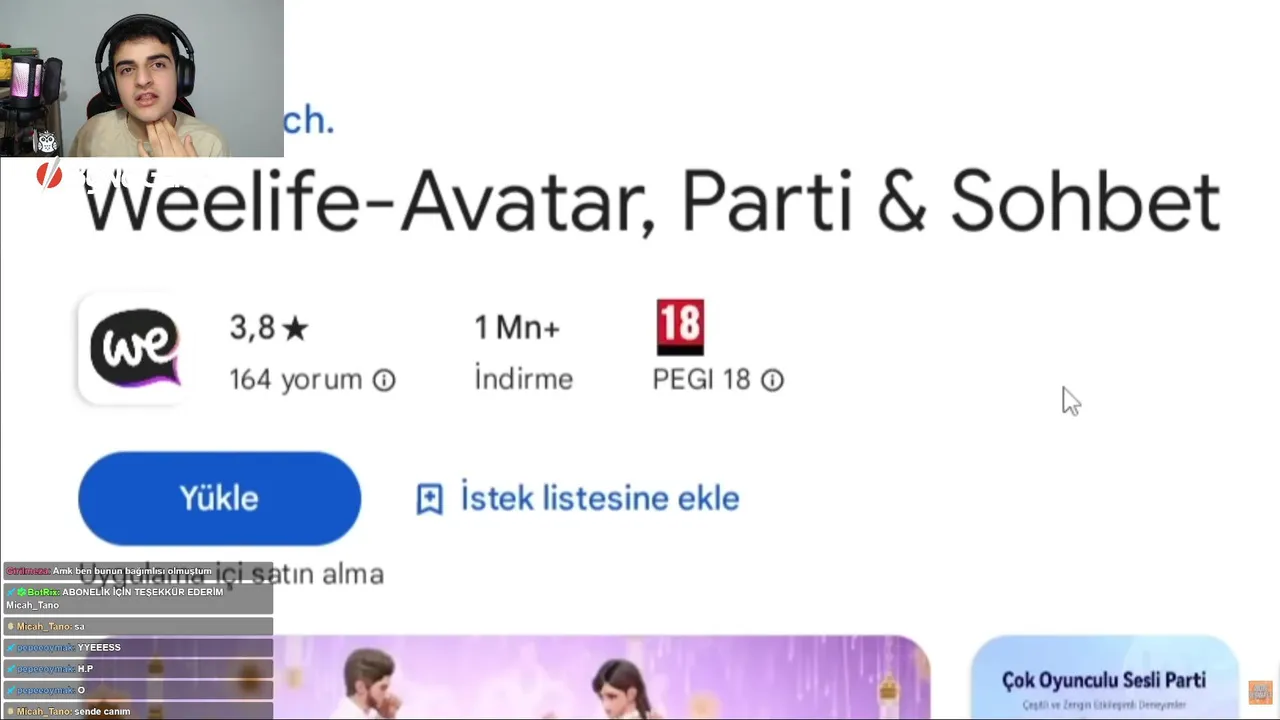The image size is (1280, 720).
Task: Click the Weelife app logo icon
Action: [133, 349]
